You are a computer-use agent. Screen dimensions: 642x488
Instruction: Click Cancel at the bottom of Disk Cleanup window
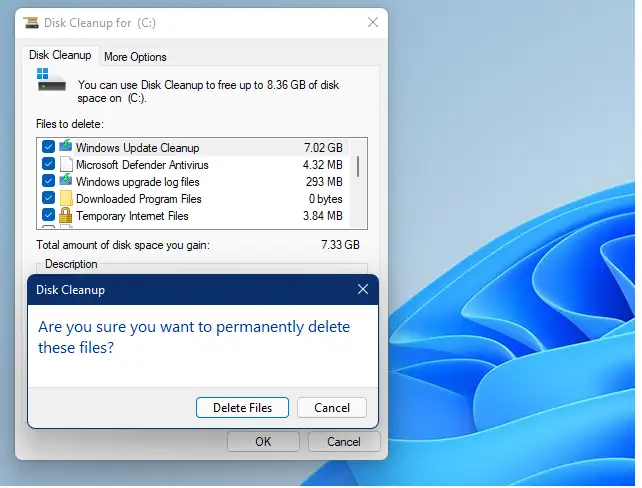pos(344,442)
